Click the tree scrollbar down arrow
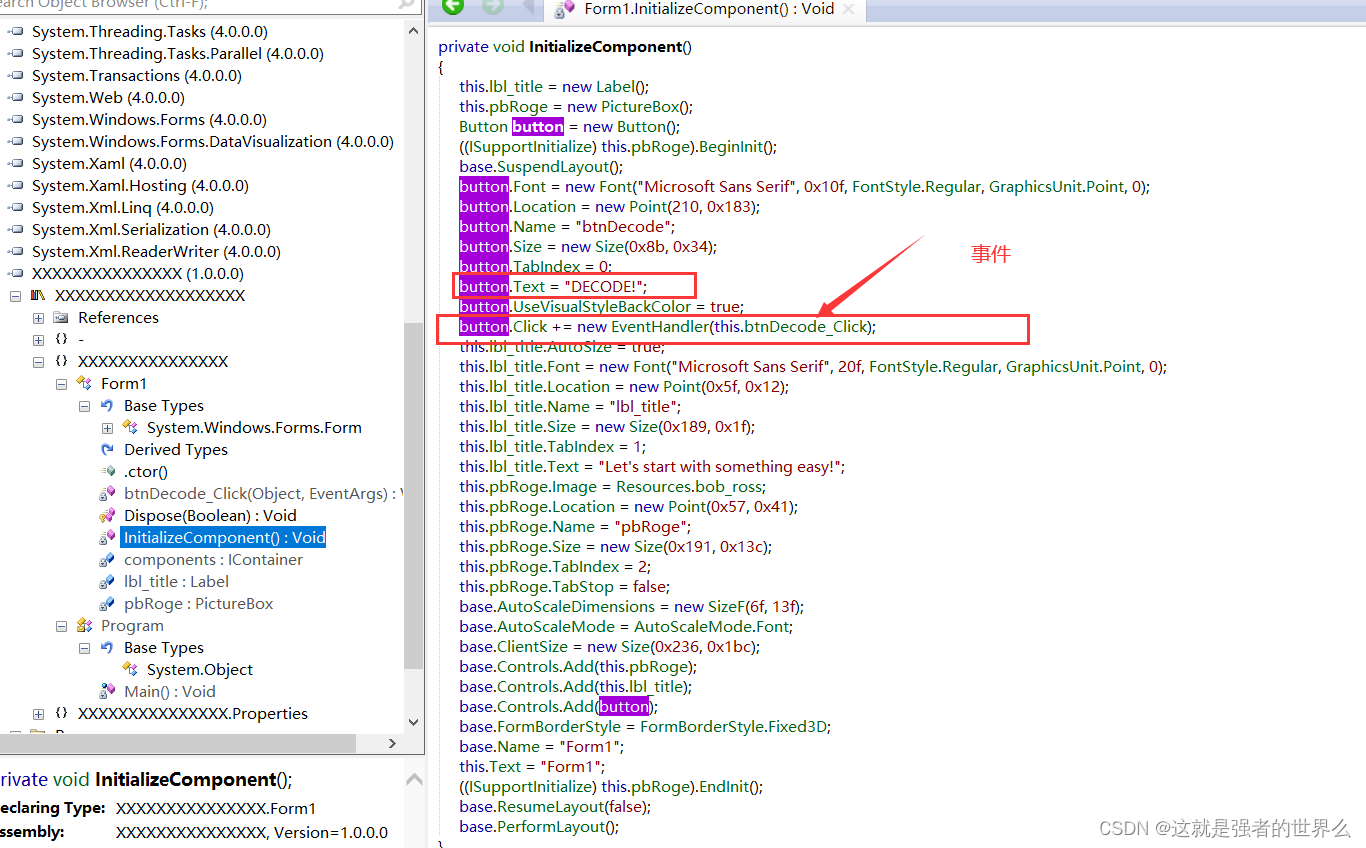This screenshot has height=848, width=1366. (x=414, y=722)
